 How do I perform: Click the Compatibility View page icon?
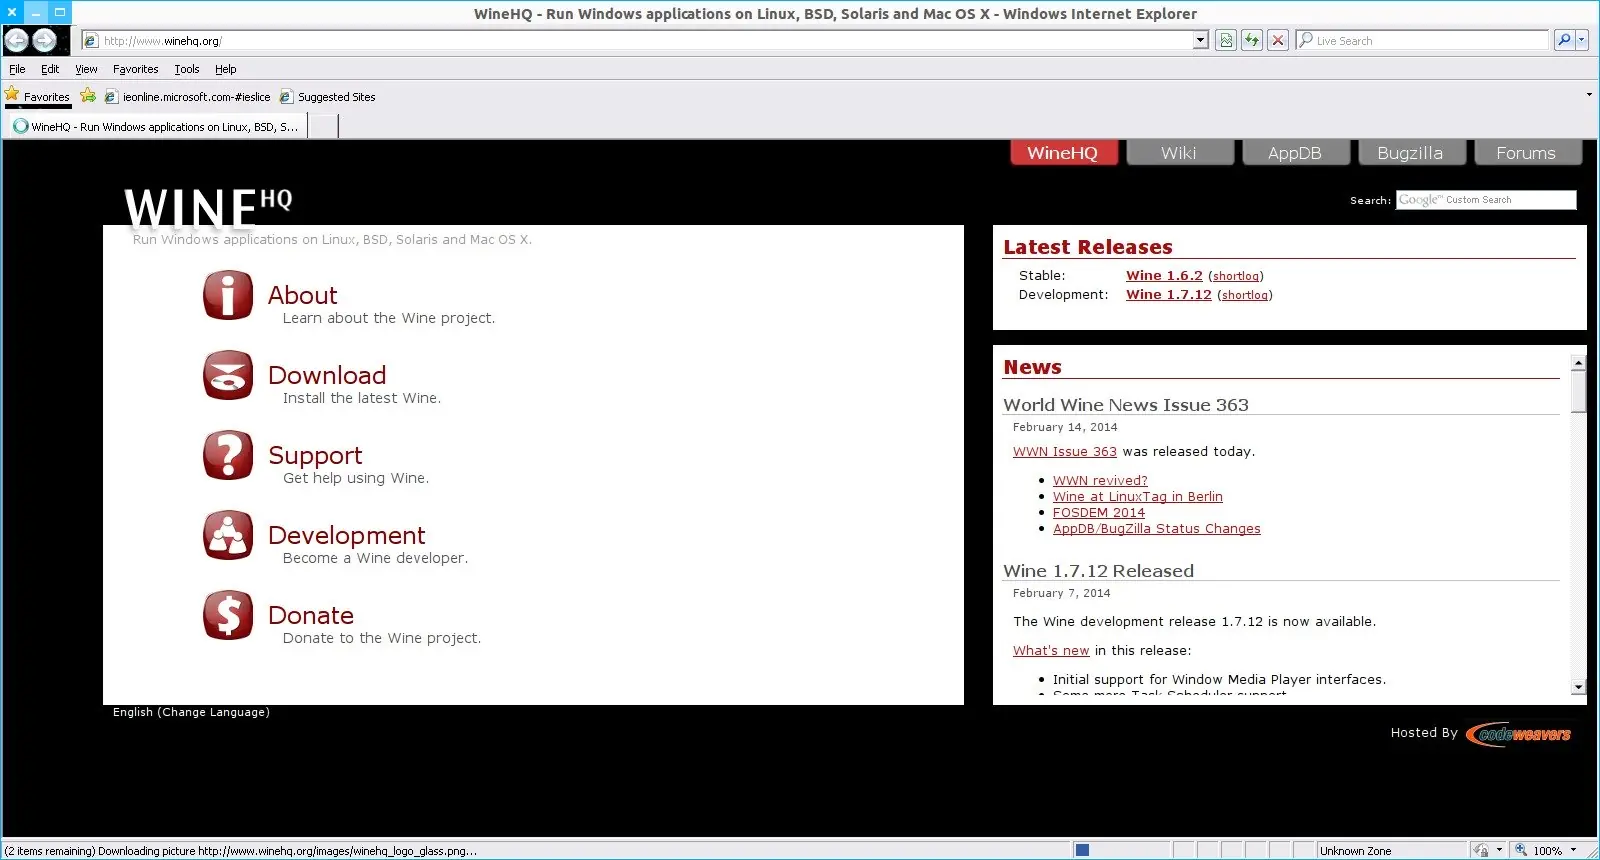1226,40
